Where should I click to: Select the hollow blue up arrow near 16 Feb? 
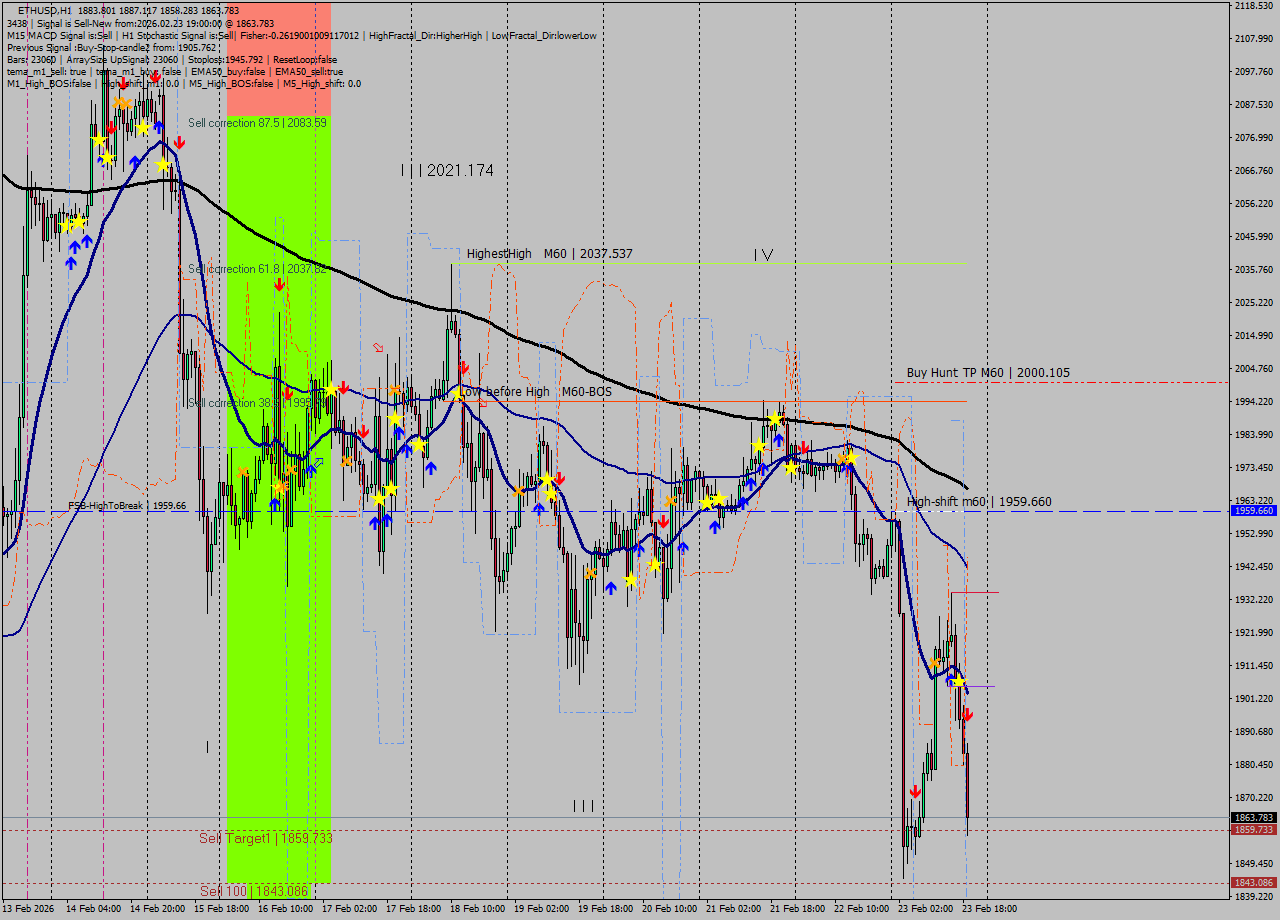click(x=319, y=463)
